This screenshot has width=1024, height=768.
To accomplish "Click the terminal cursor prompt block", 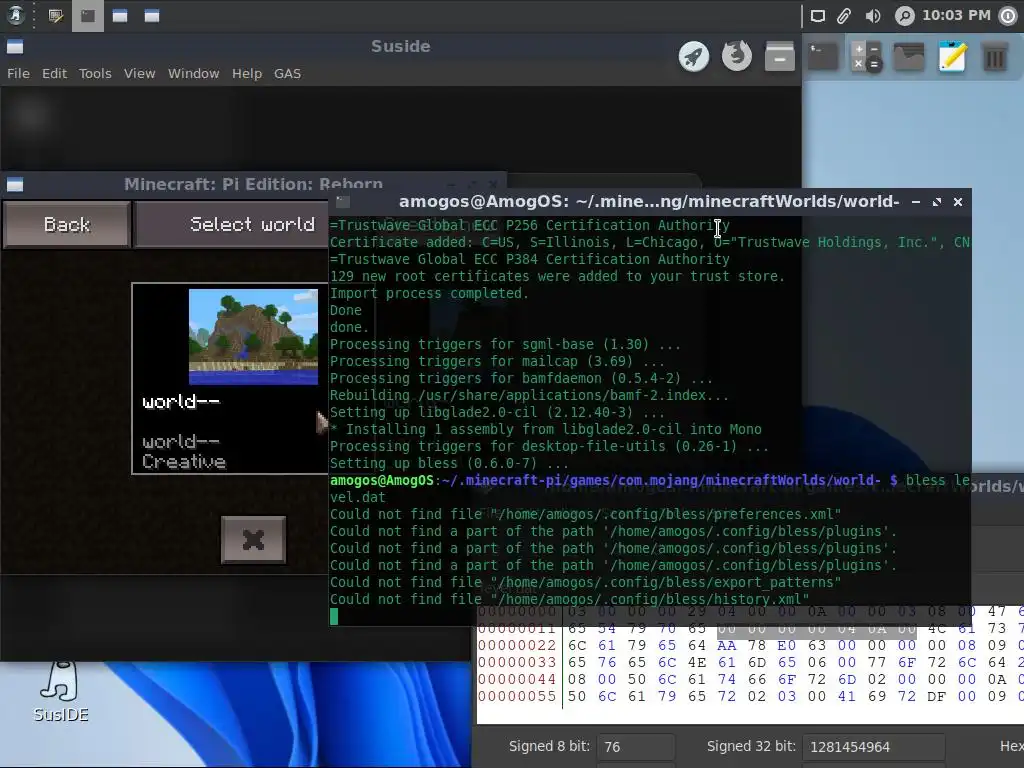I will pyautogui.click(x=334, y=616).
